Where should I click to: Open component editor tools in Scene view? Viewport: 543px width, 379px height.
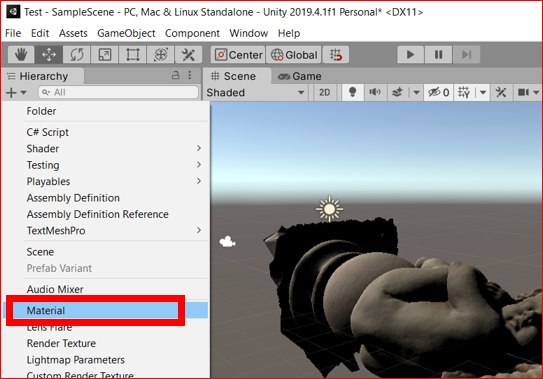[501, 92]
